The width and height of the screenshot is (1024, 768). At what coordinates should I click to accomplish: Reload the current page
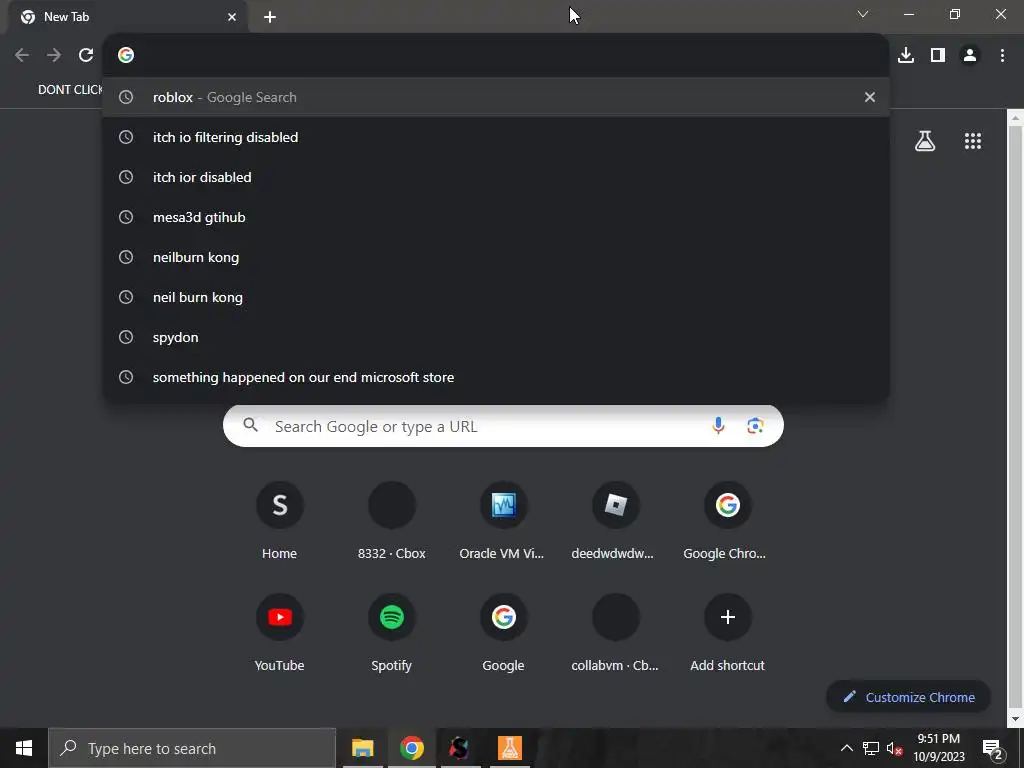click(x=86, y=55)
